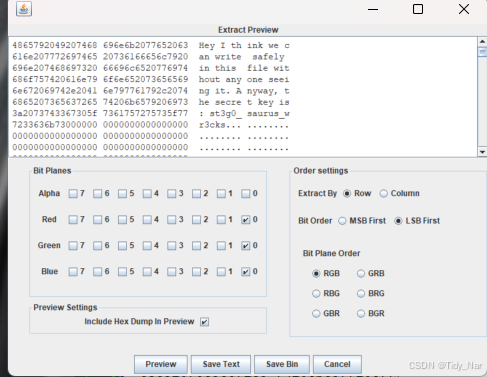Image resolution: width=487 pixels, height=377 pixels.
Task: Select RGB bit plane order
Action: pyautogui.click(x=316, y=274)
